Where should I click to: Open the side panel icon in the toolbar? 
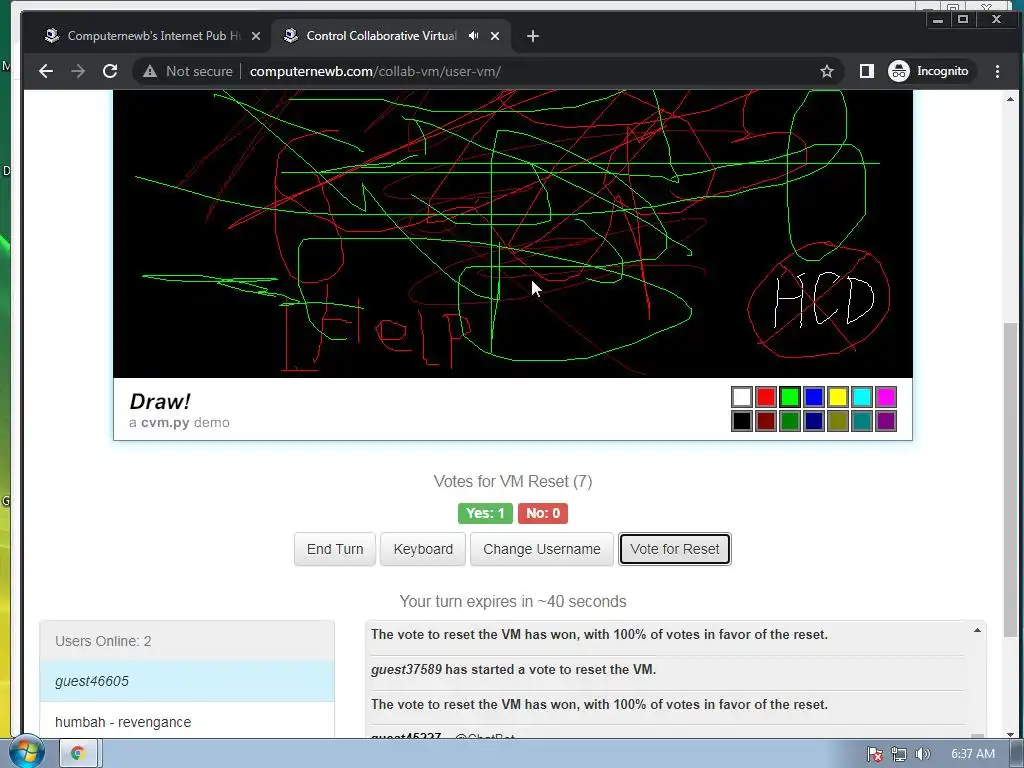[x=866, y=71]
